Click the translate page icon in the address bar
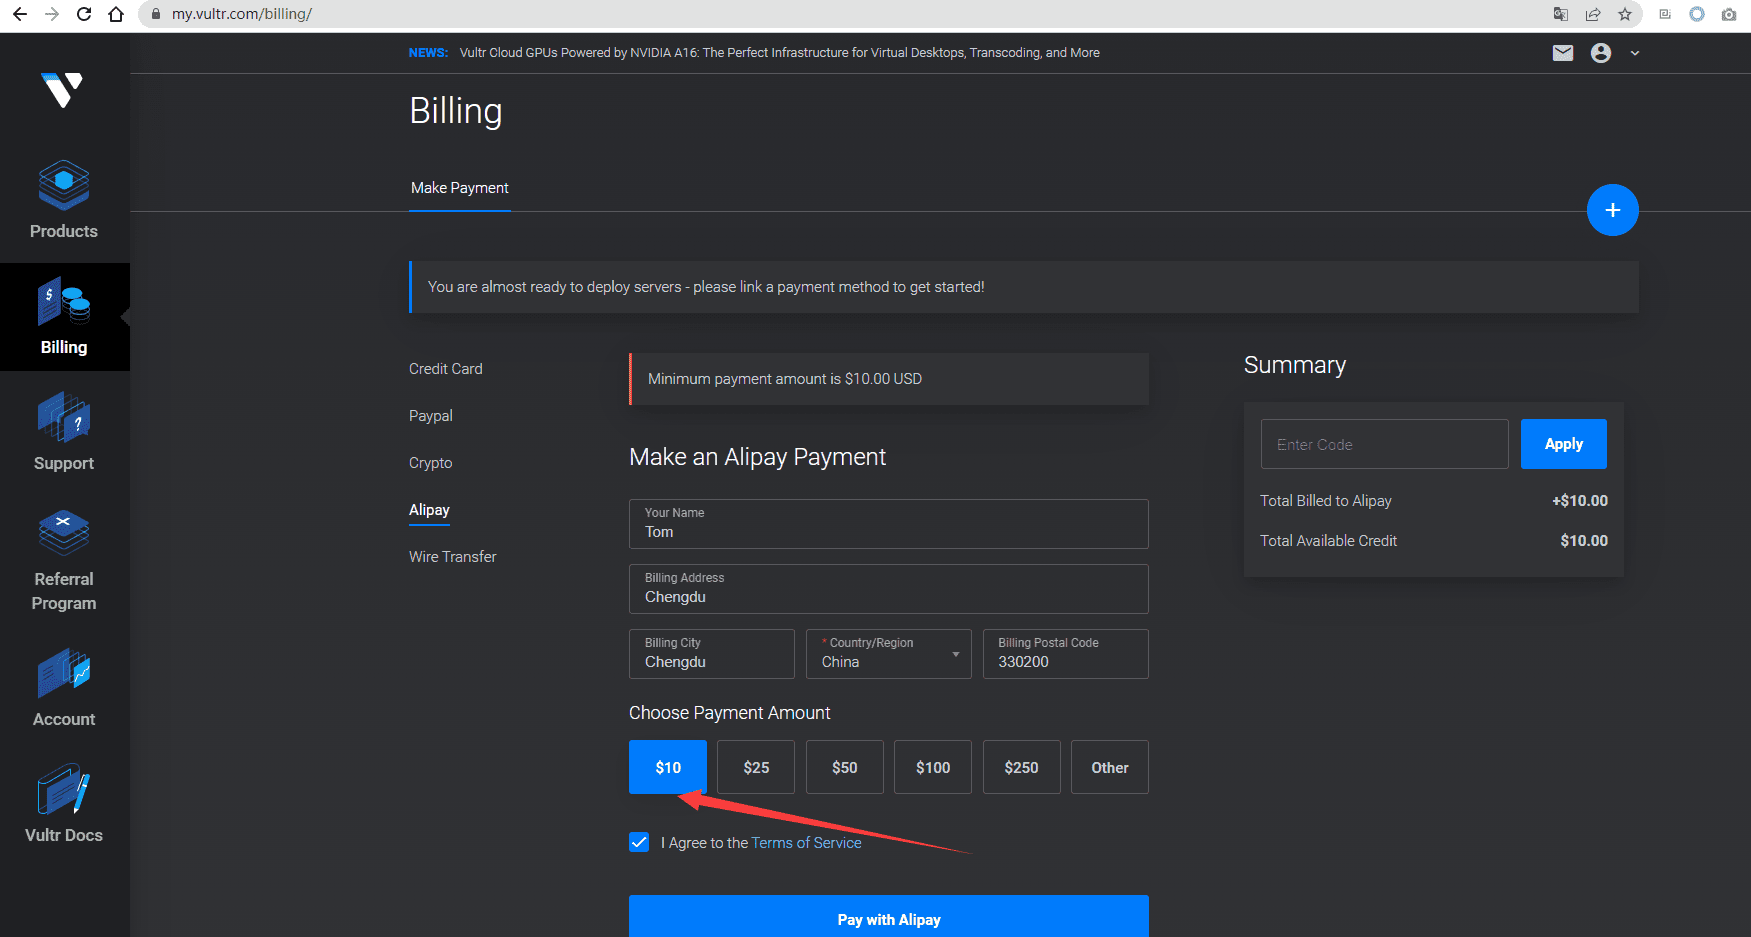The width and height of the screenshot is (1751, 937). (x=1560, y=14)
